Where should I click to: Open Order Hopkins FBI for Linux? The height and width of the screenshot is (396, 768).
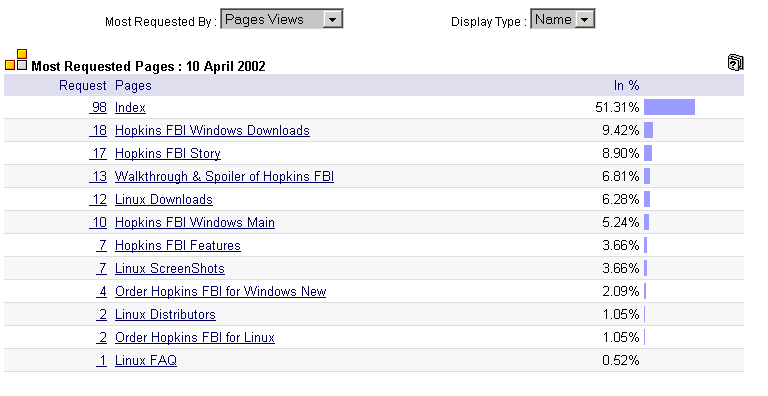point(195,338)
